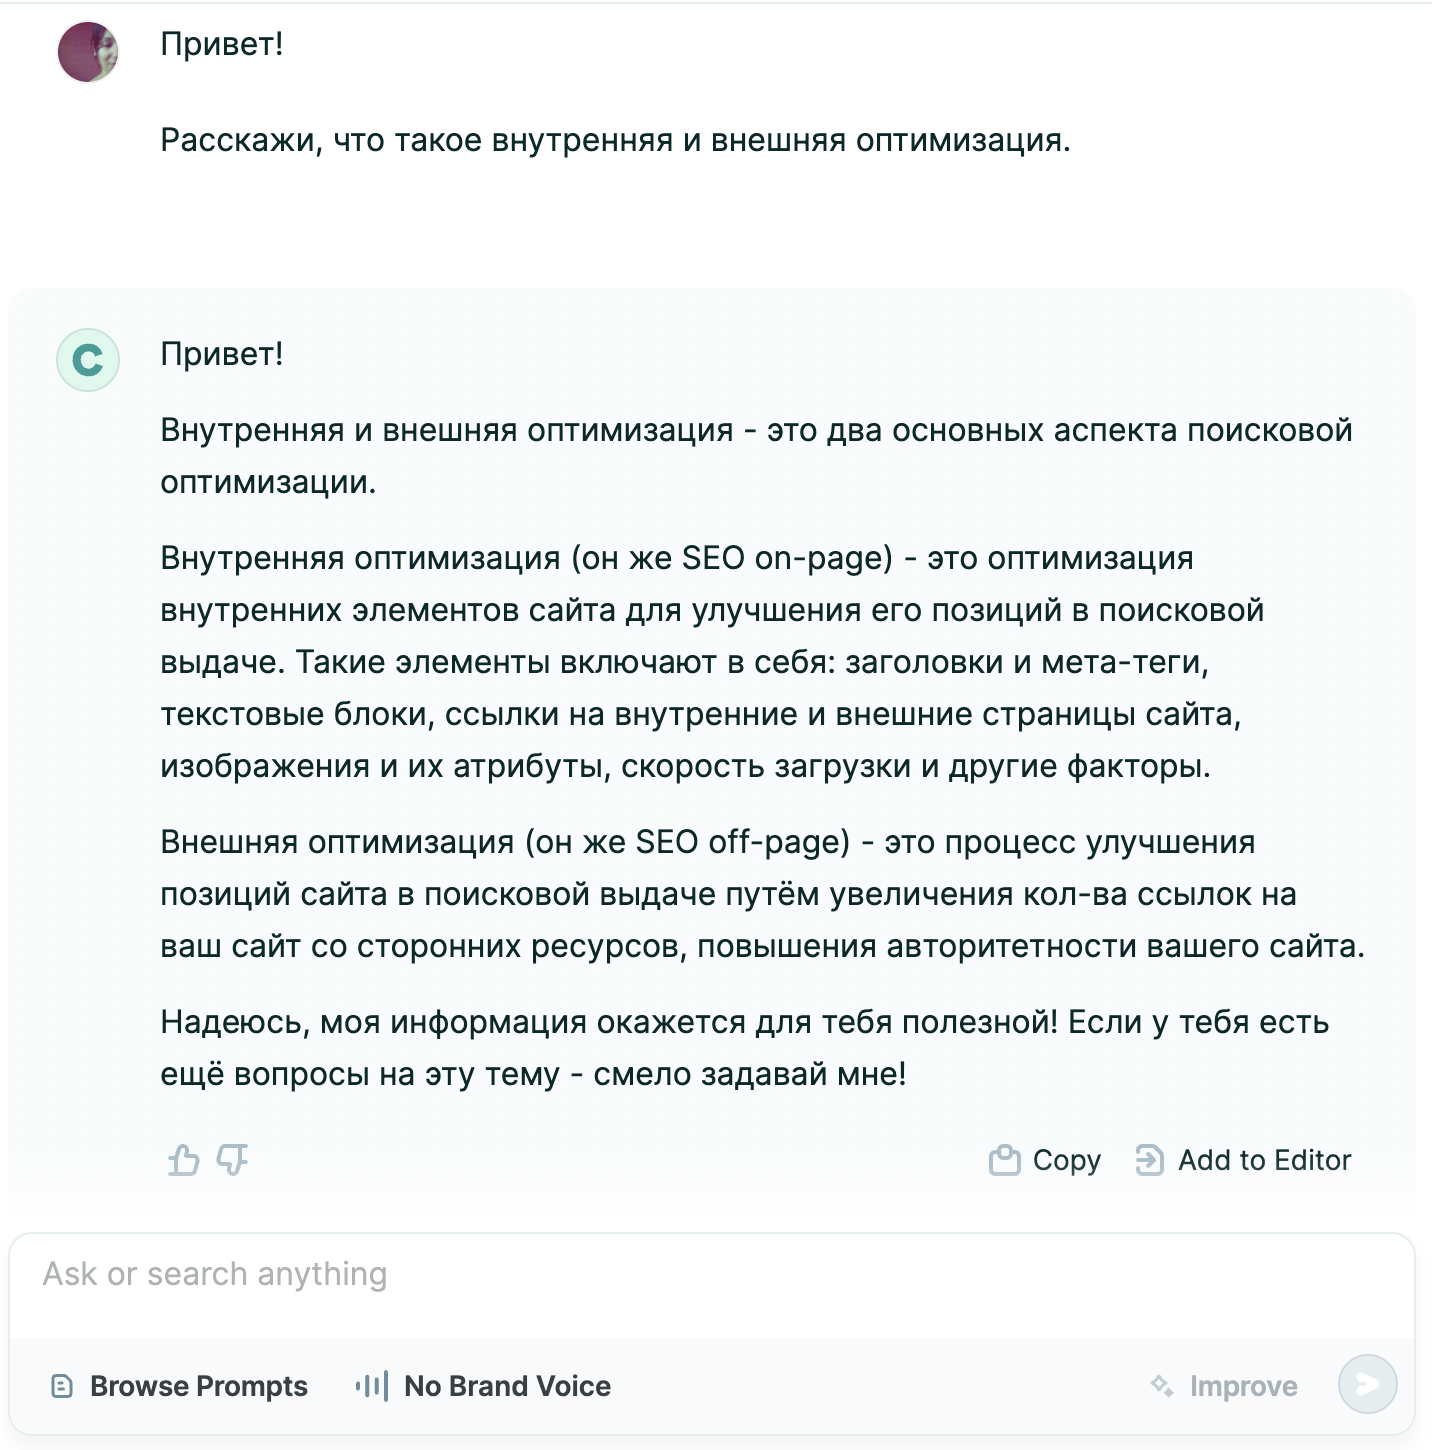Click the thumbs up icon
Viewport: 1432px width, 1450px height.
tap(184, 1160)
